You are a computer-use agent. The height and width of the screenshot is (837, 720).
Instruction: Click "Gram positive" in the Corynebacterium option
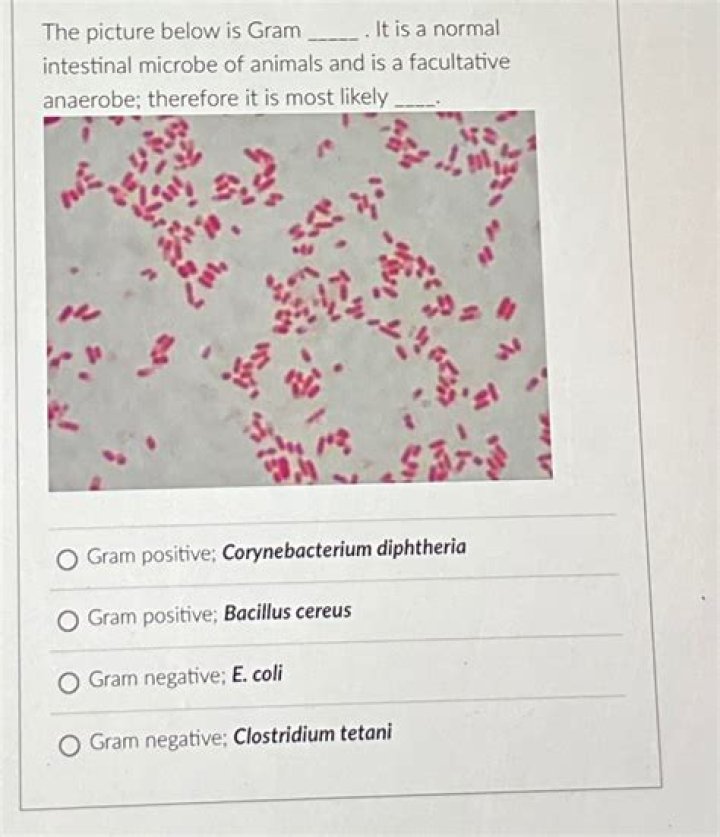point(150,554)
